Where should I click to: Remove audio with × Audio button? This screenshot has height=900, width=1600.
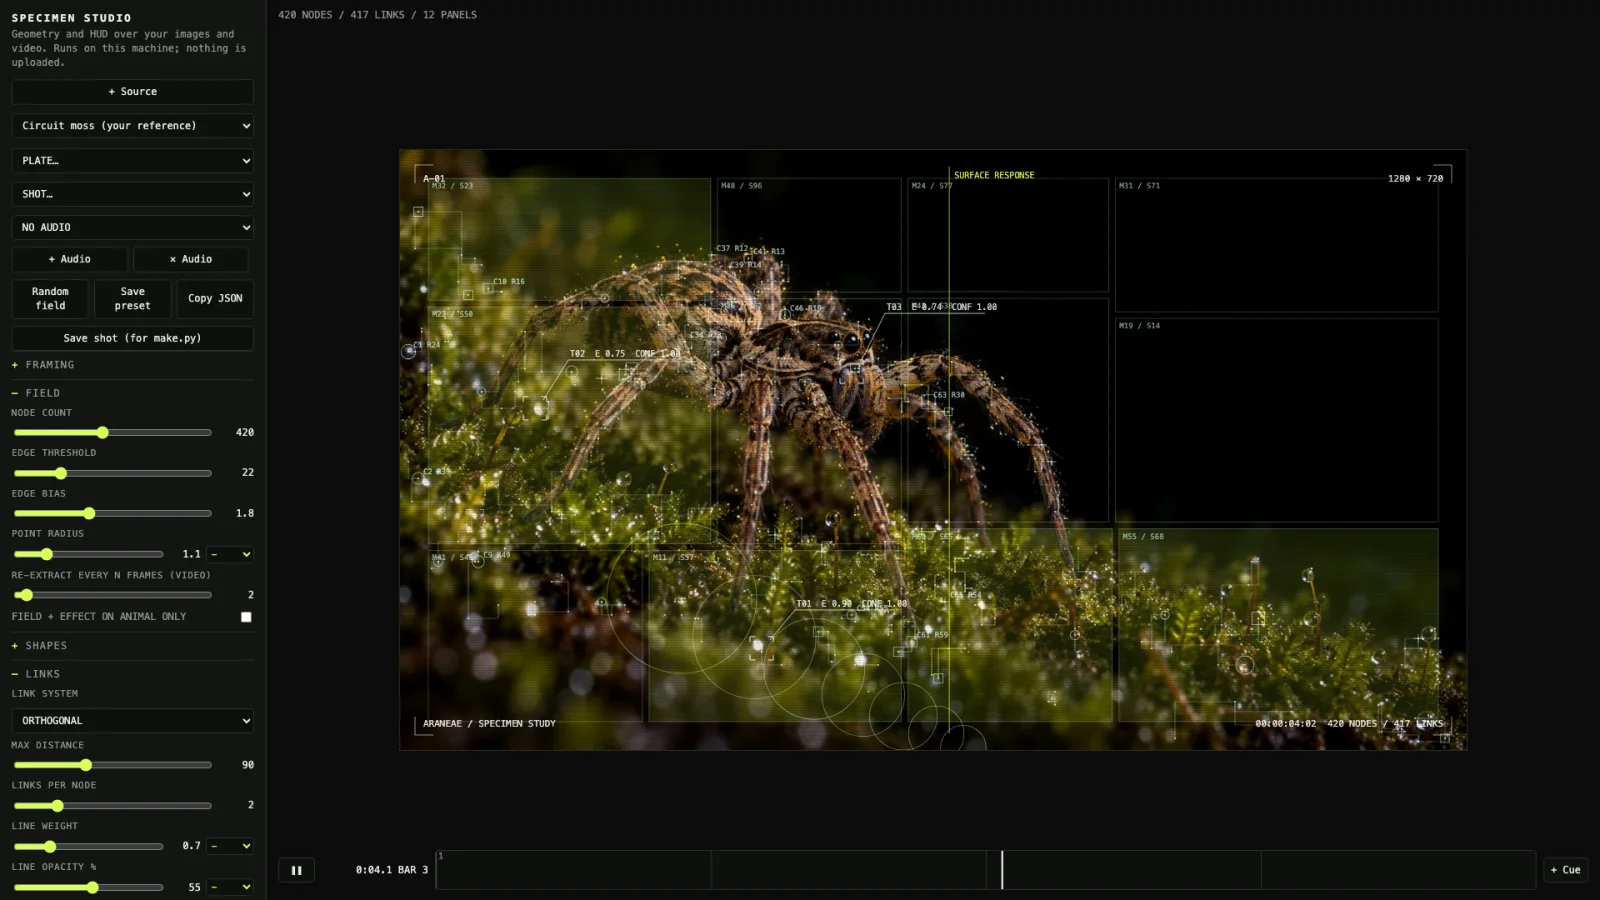191,259
